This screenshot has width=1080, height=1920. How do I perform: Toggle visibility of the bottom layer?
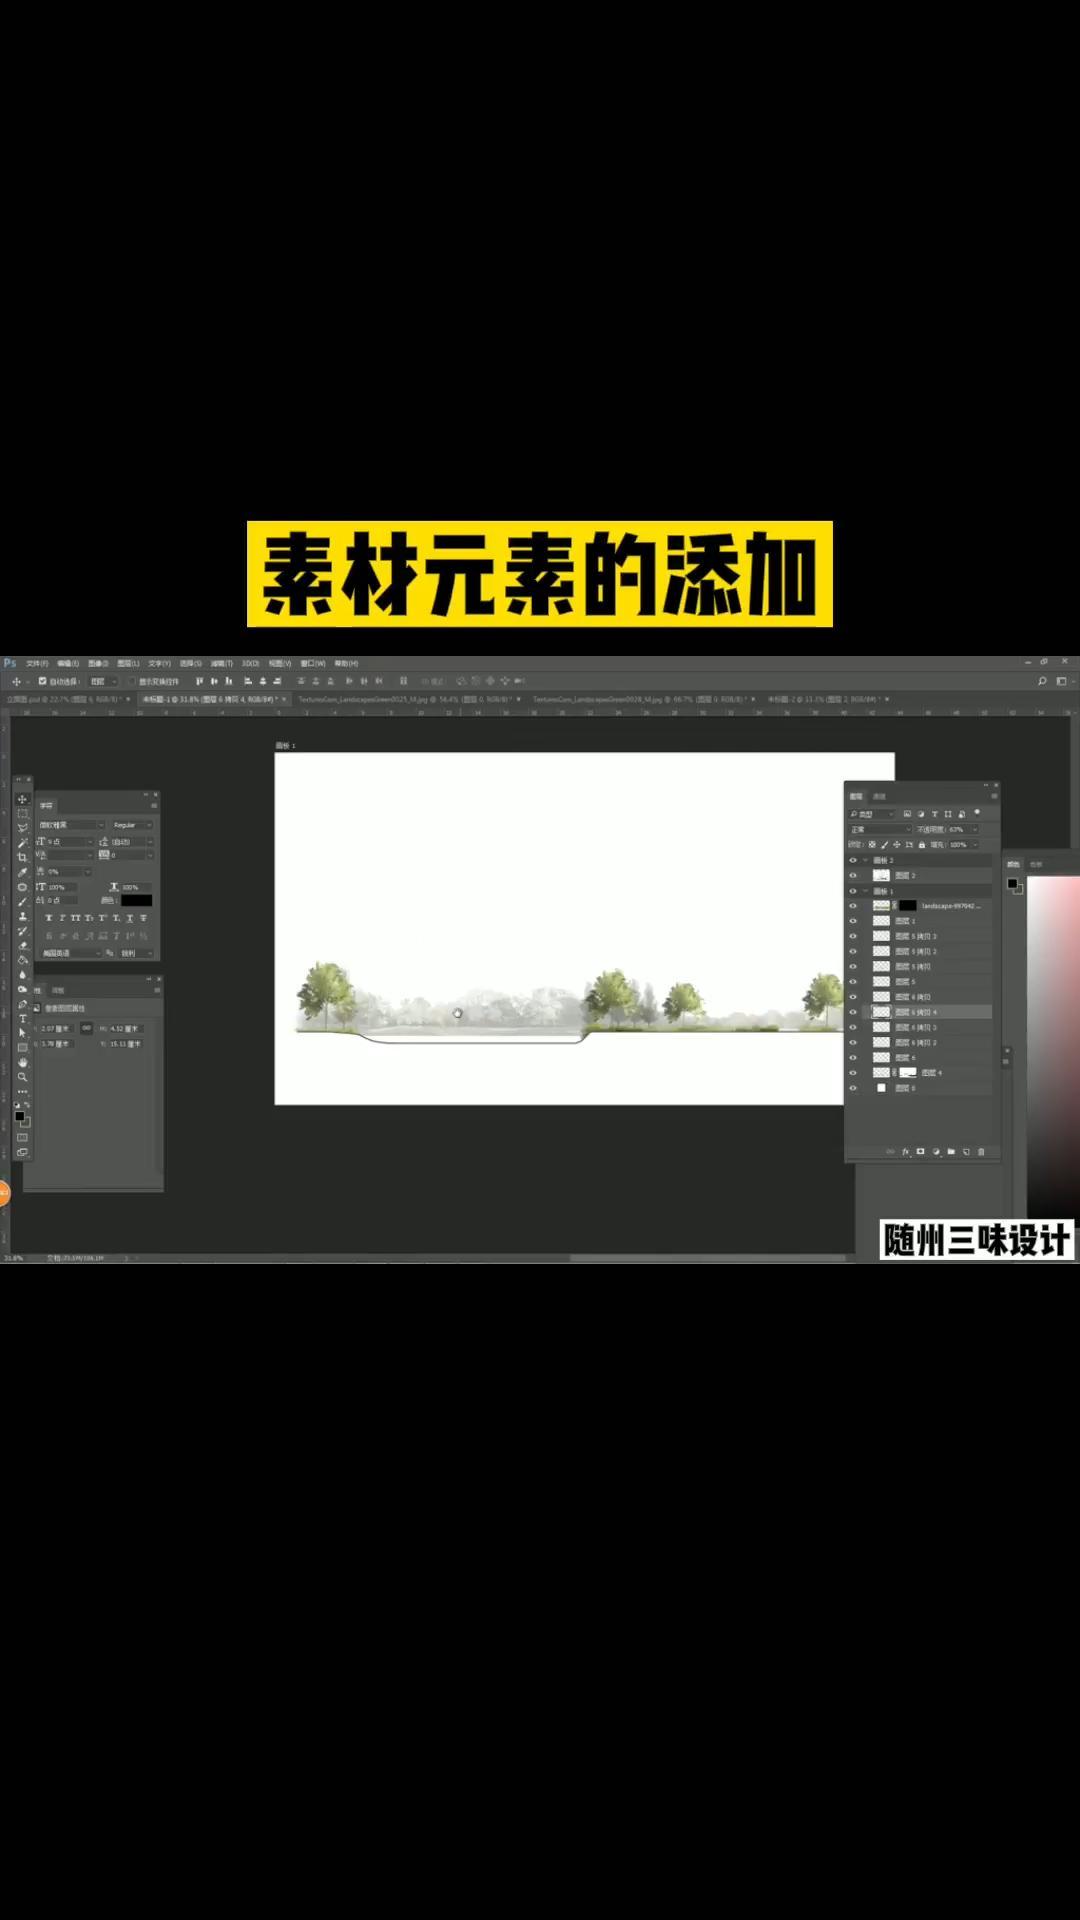point(853,1088)
